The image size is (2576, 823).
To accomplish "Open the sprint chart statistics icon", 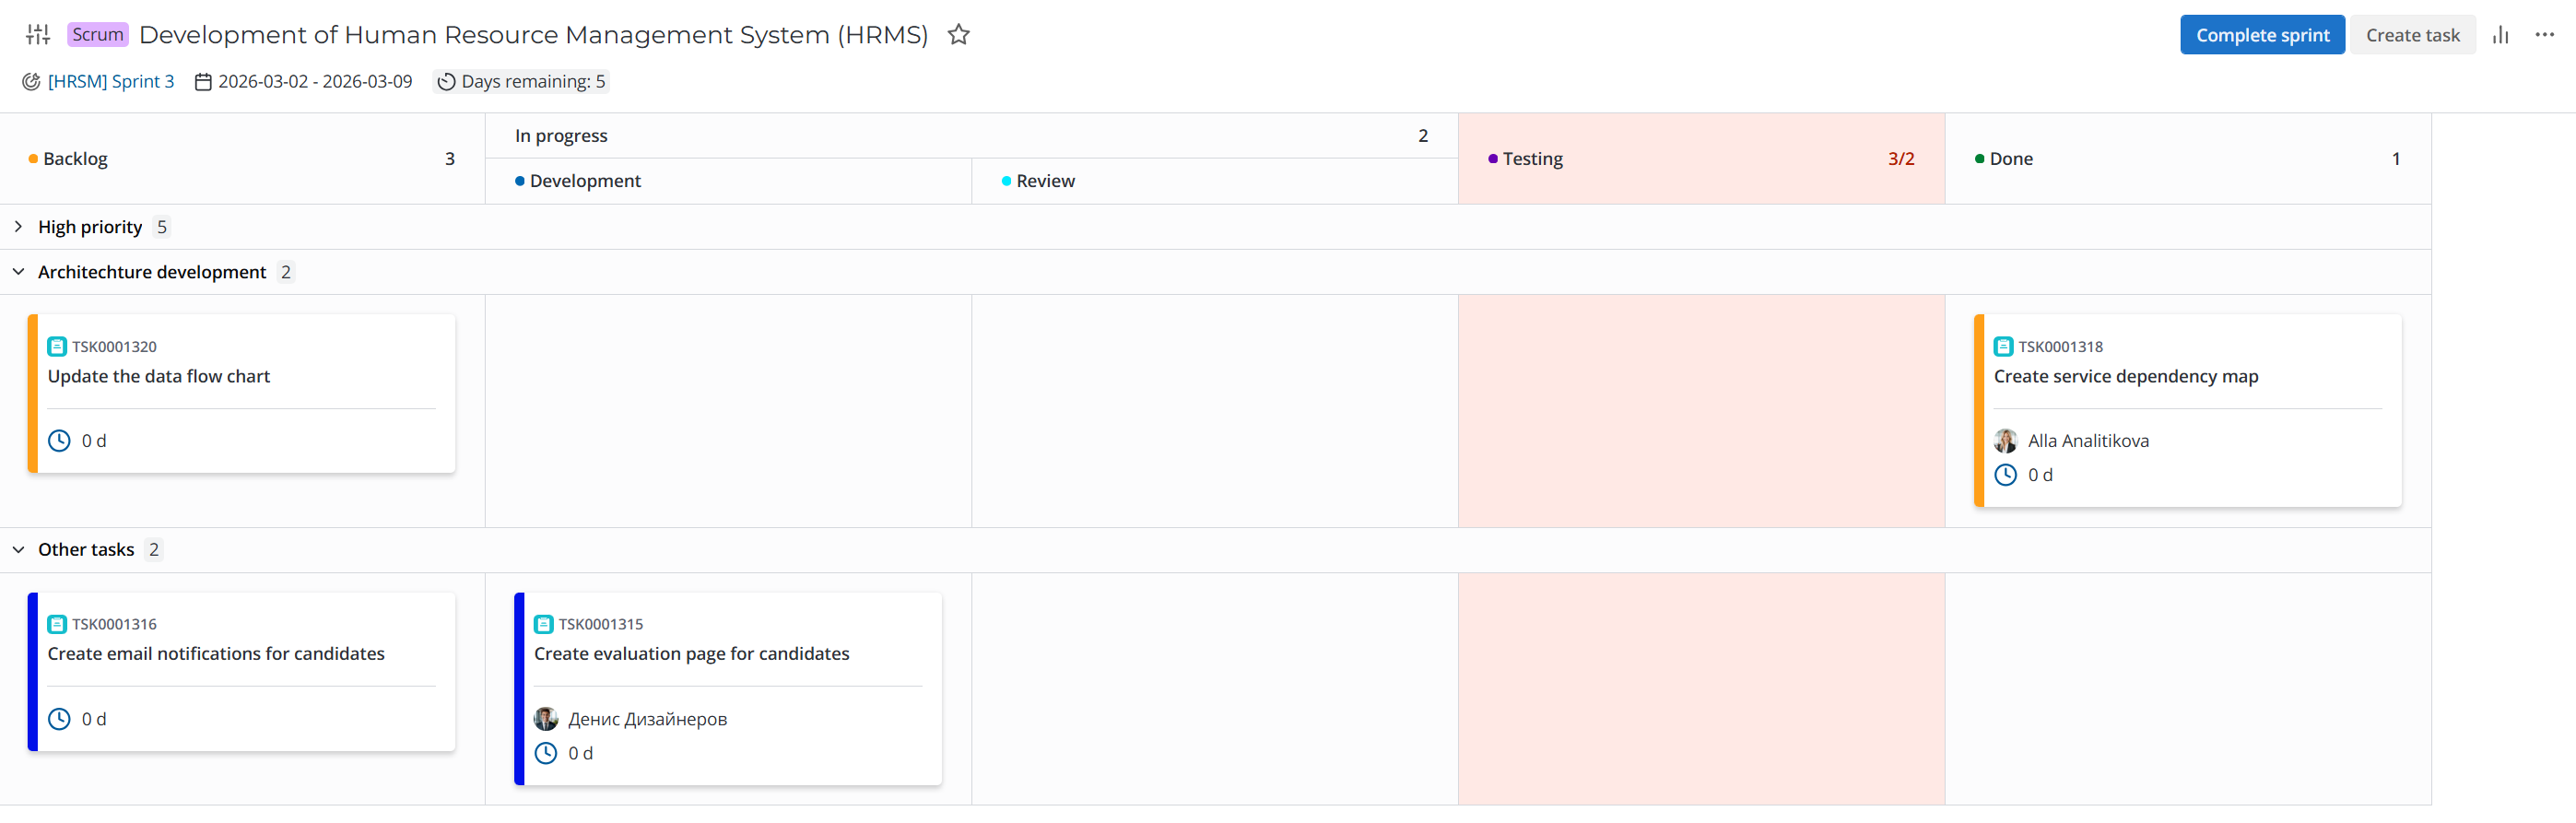I will (2500, 35).
